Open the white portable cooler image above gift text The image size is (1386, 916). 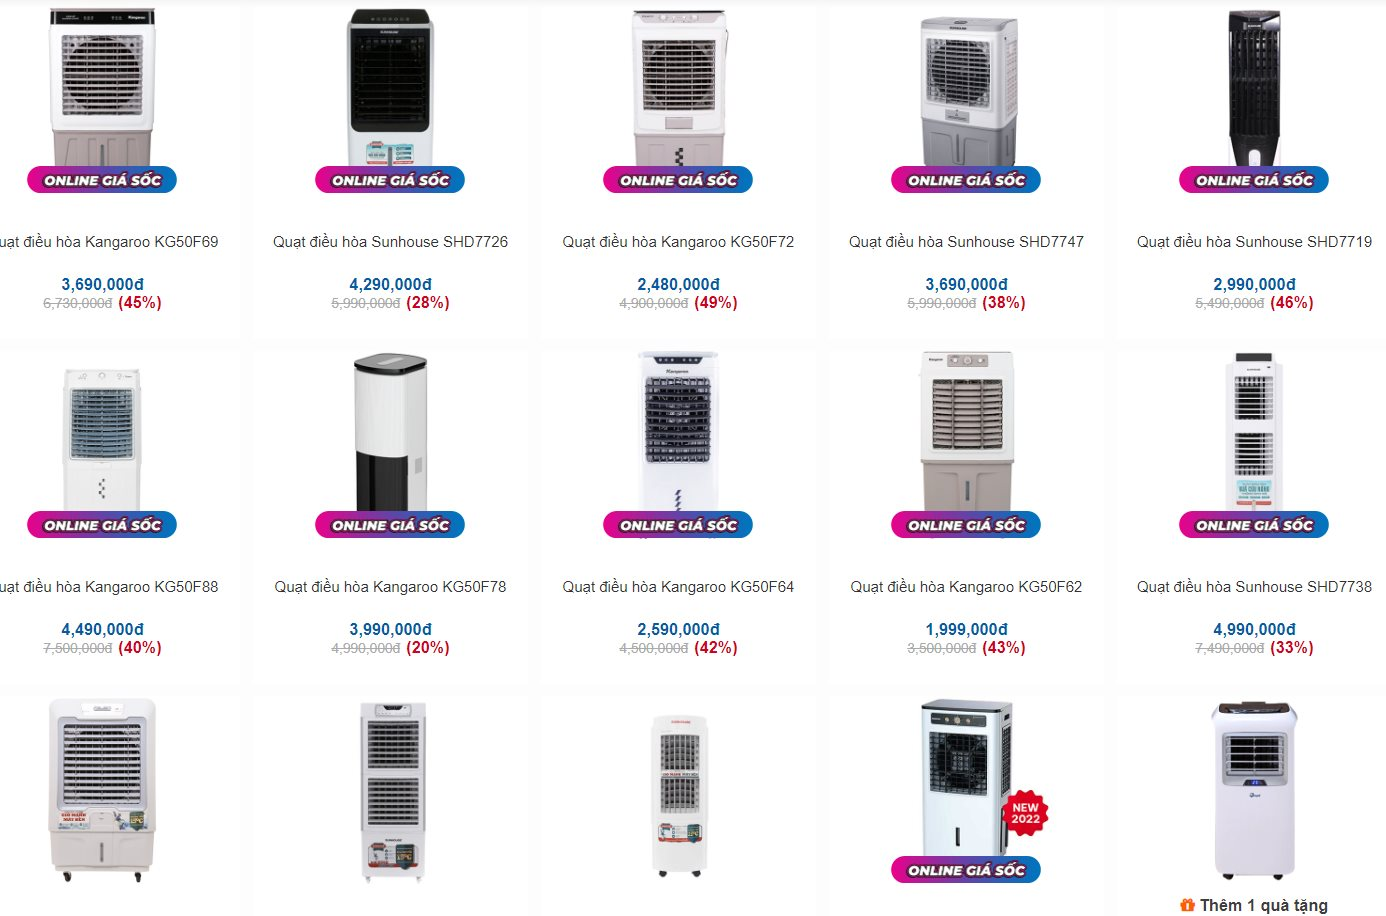pos(1254,790)
